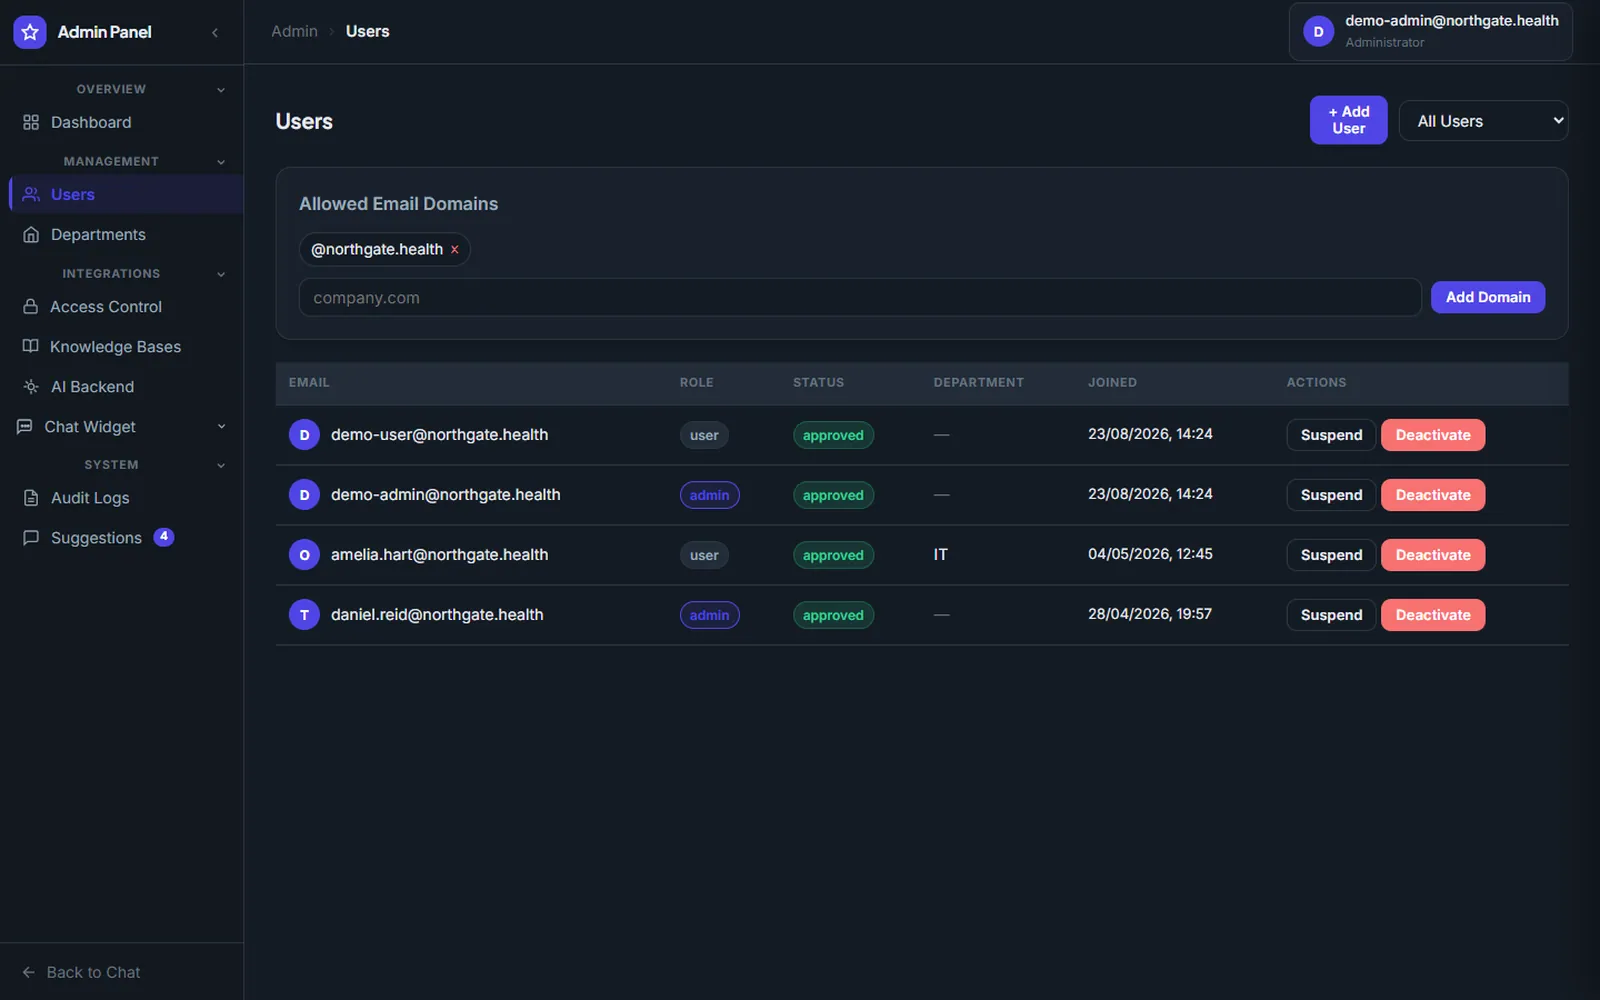Click the Email column header
Viewport: 1600px width, 1000px height.
click(x=309, y=382)
